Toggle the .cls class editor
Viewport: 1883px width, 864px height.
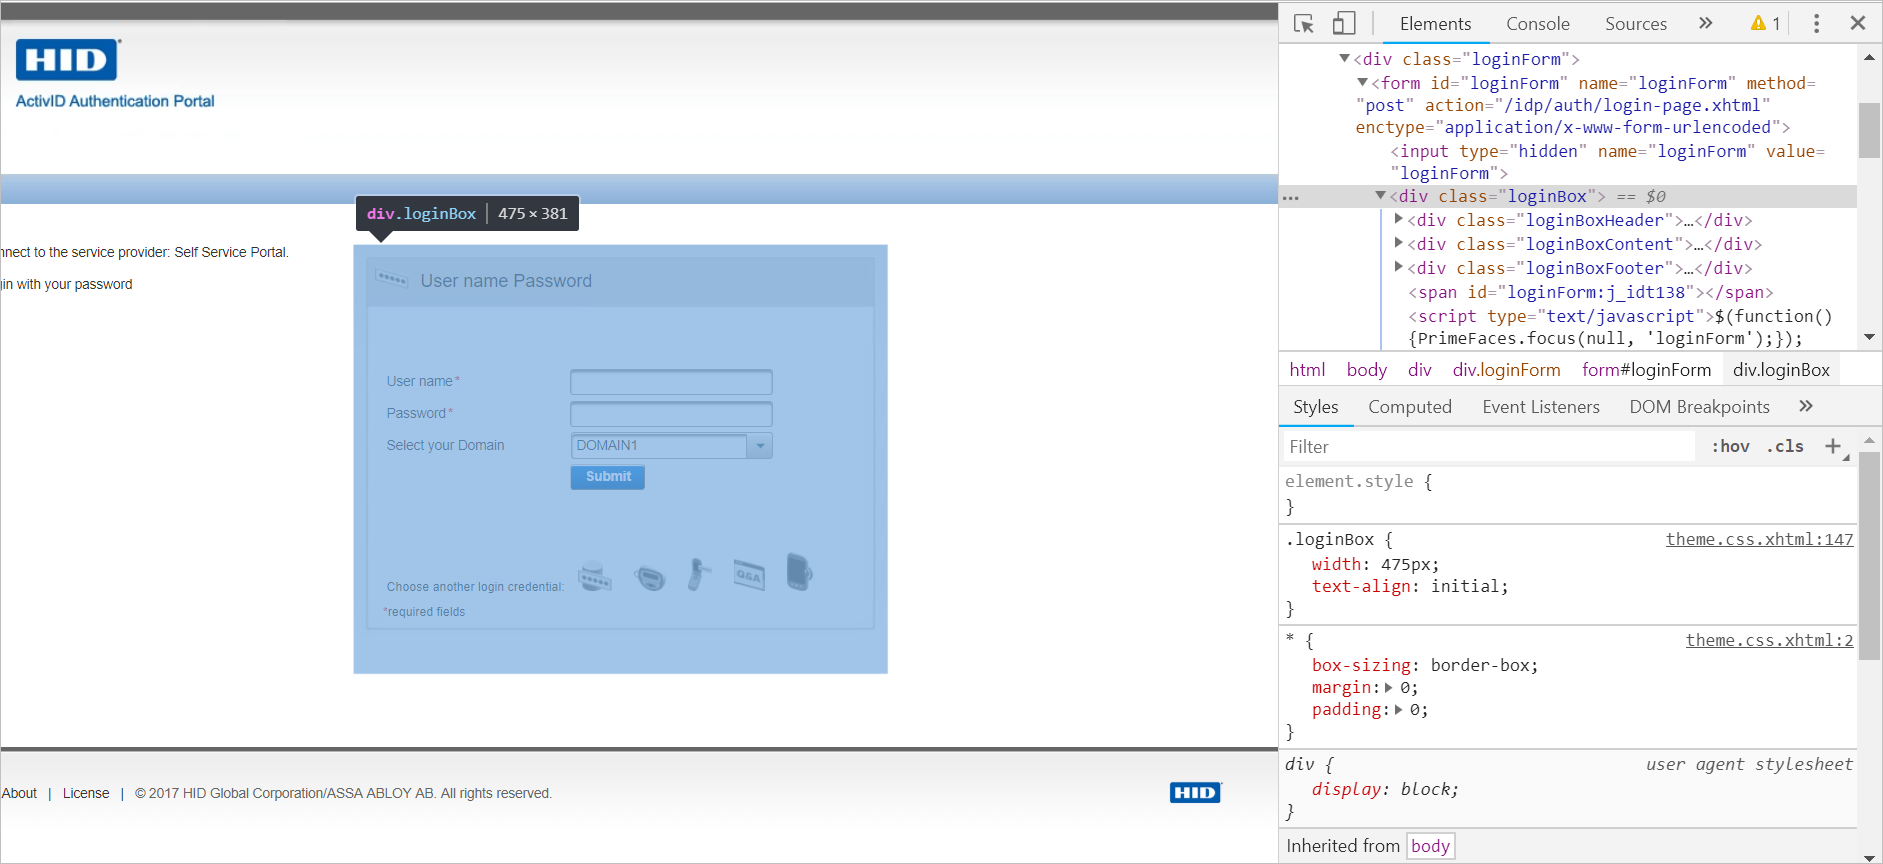point(1785,446)
